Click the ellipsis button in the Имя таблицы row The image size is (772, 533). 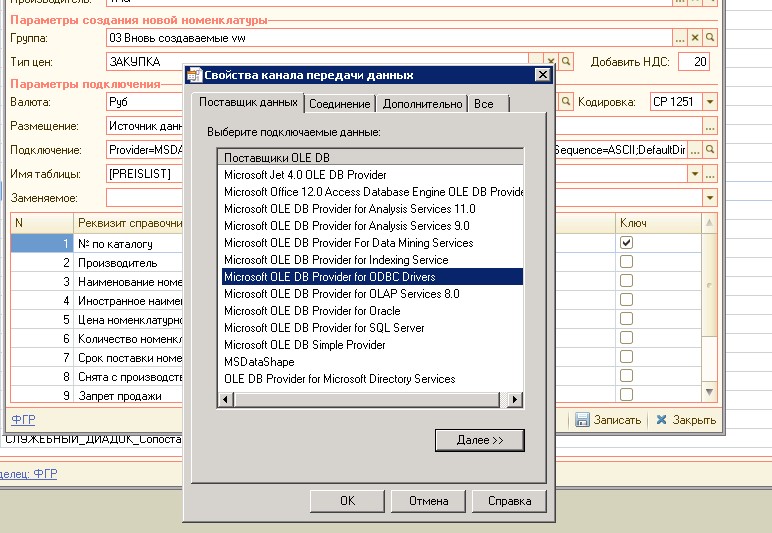pyautogui.click(x=710, y=174)
